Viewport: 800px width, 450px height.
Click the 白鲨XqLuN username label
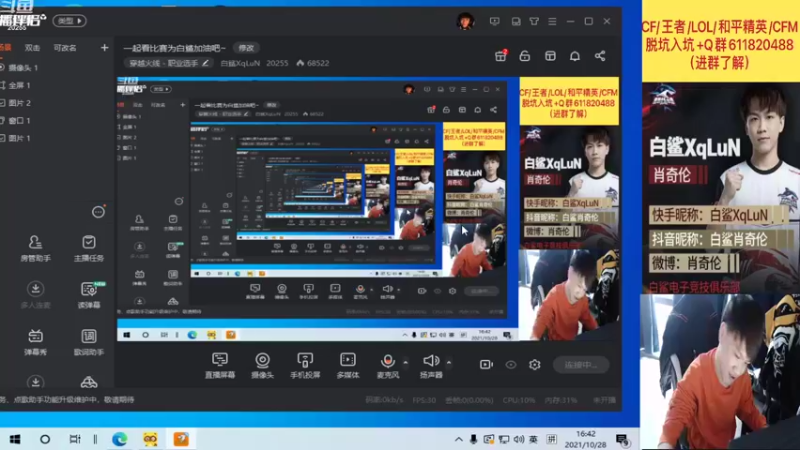pyautogui.click(x=240, y=63)
